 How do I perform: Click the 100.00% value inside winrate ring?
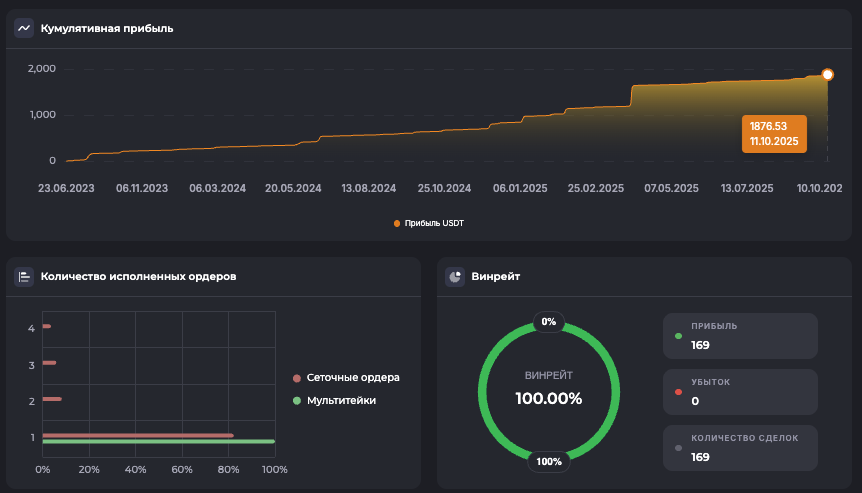548,398
